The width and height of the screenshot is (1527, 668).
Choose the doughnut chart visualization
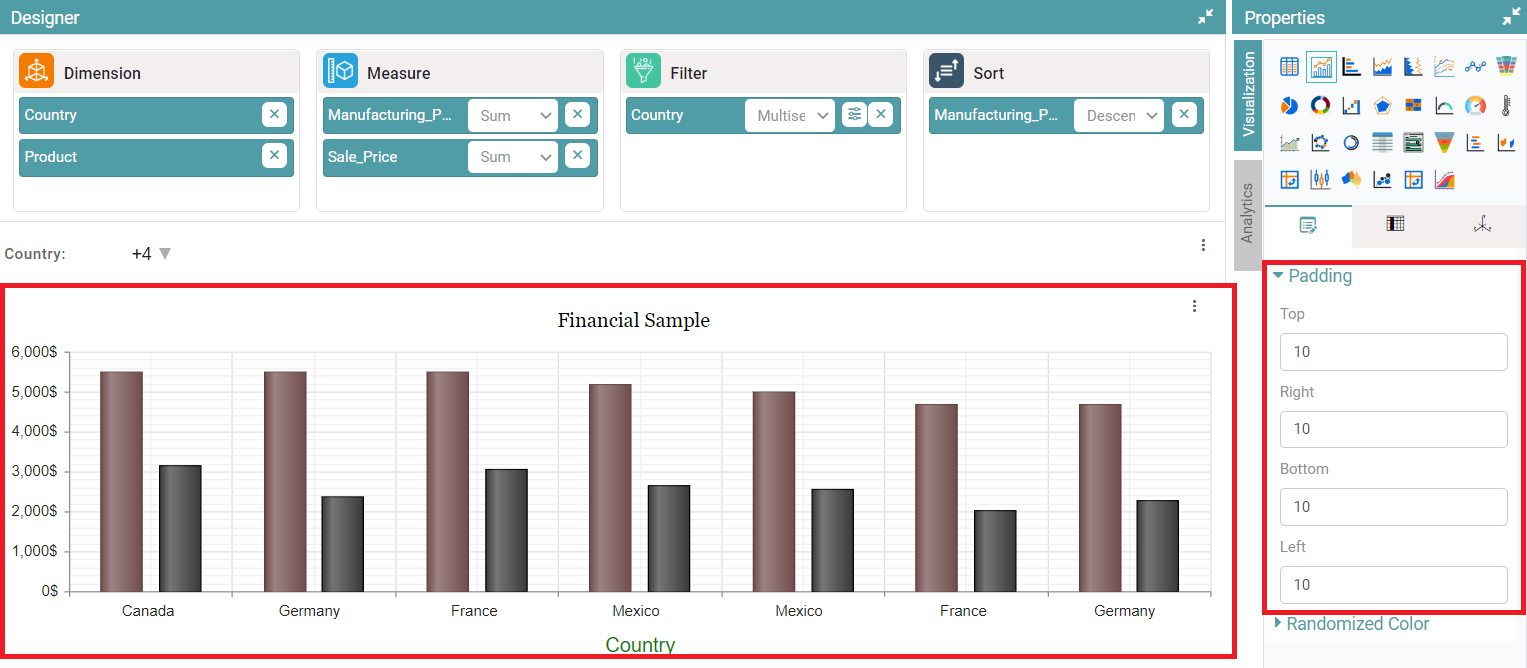(1321, 105)
